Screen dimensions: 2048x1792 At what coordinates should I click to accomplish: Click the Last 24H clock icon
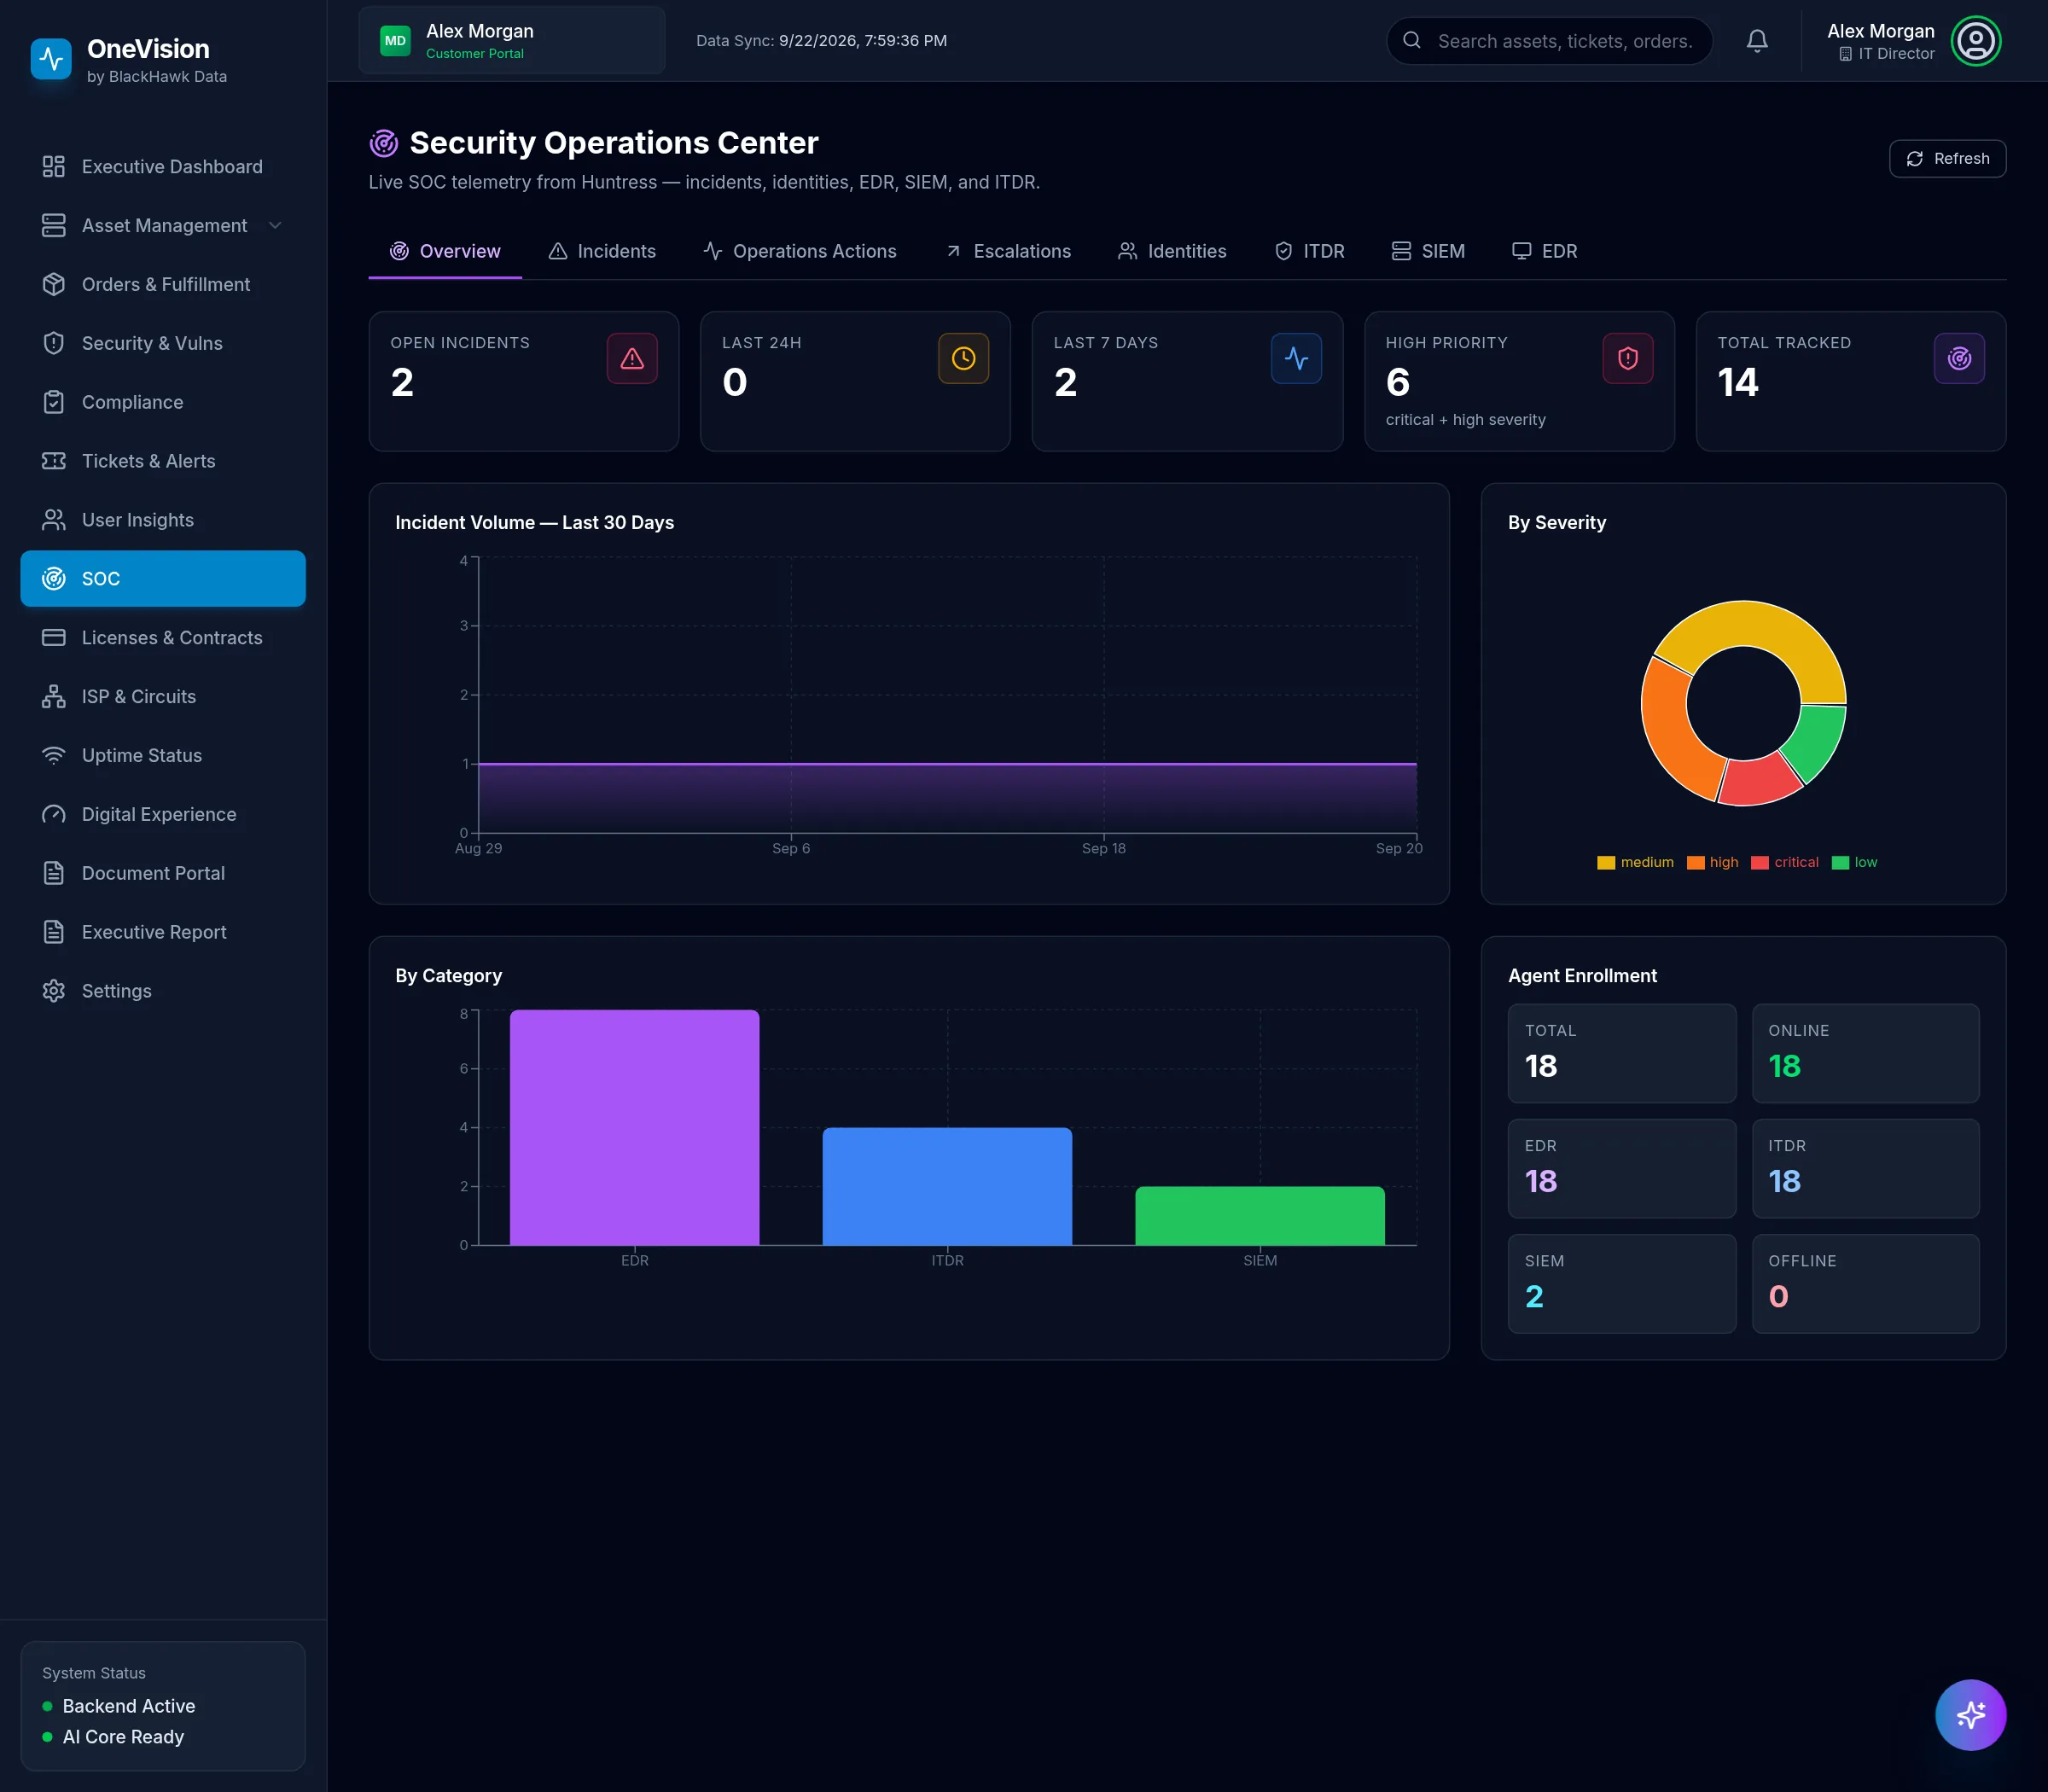(x=964, y=358)
